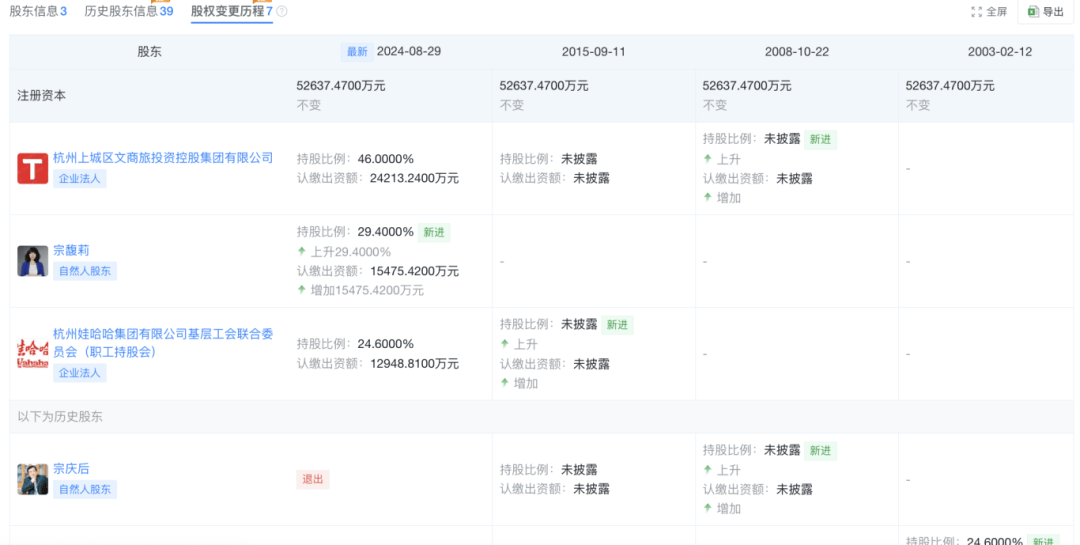The height and width of the screenshot is (545, 1080).
Task: Click the Wahaha company logo
Action: point(33,353)
